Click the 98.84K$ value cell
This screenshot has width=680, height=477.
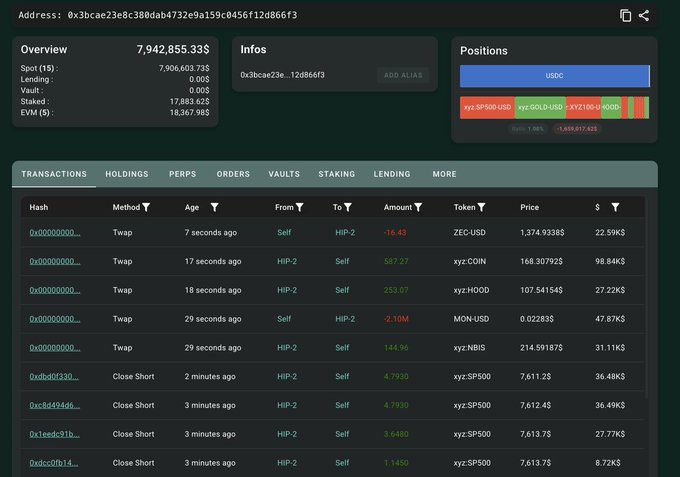point(610,261)
